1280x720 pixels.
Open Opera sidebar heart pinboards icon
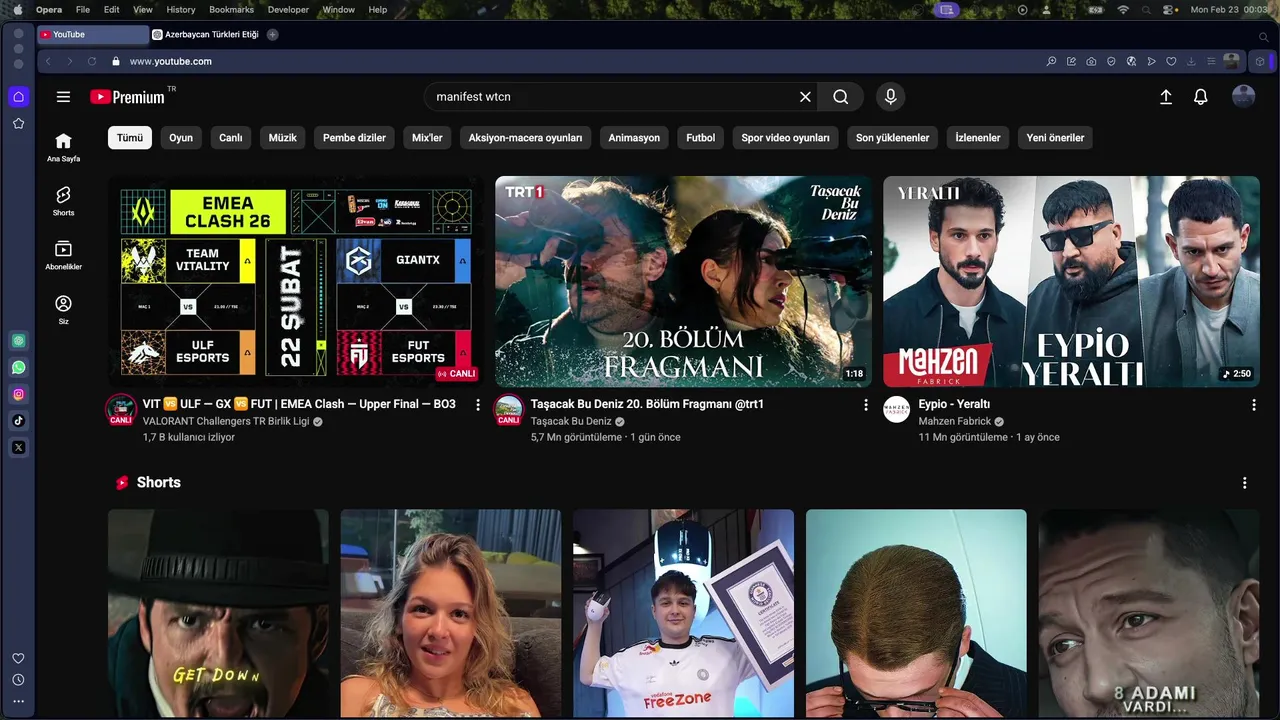click(x=18, y=658)
